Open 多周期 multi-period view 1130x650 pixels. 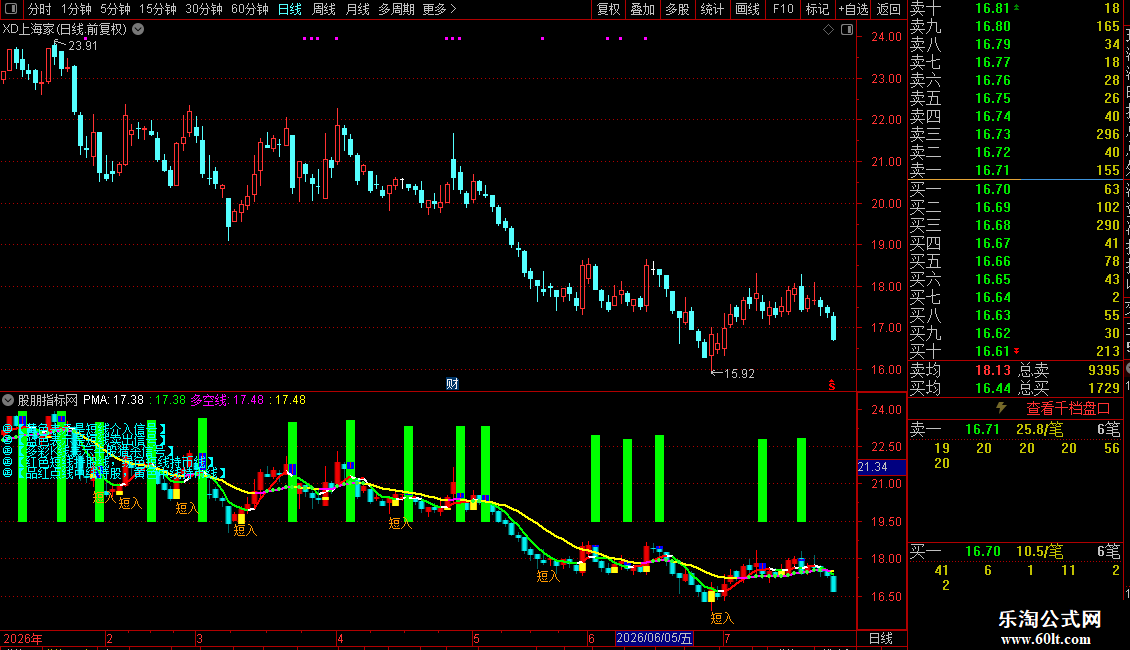click(396, 9)
